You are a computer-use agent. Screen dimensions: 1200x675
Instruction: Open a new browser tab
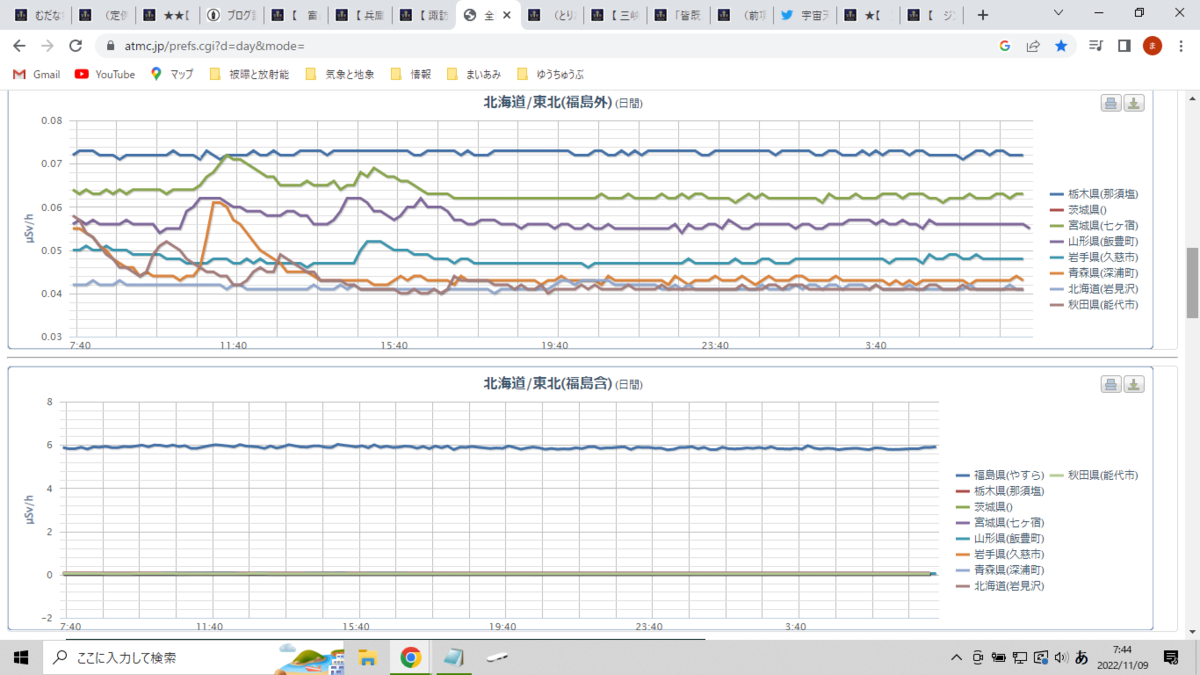(x=983, y=15)
